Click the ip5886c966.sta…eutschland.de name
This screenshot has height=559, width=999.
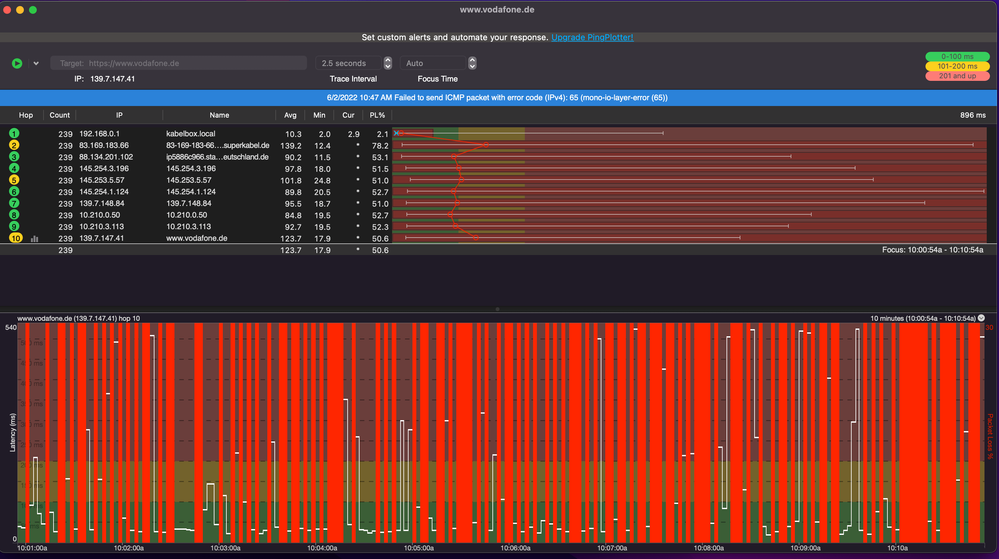click(217, 157)
